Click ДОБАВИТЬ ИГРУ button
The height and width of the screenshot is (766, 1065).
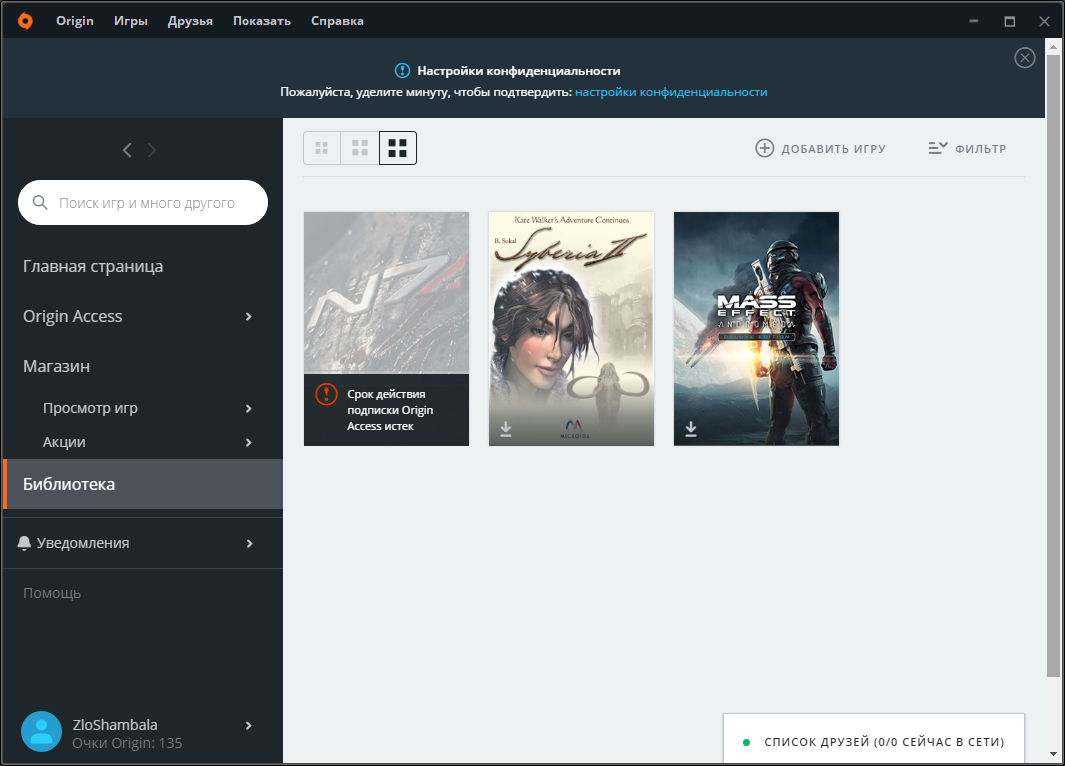coord(820,148)
